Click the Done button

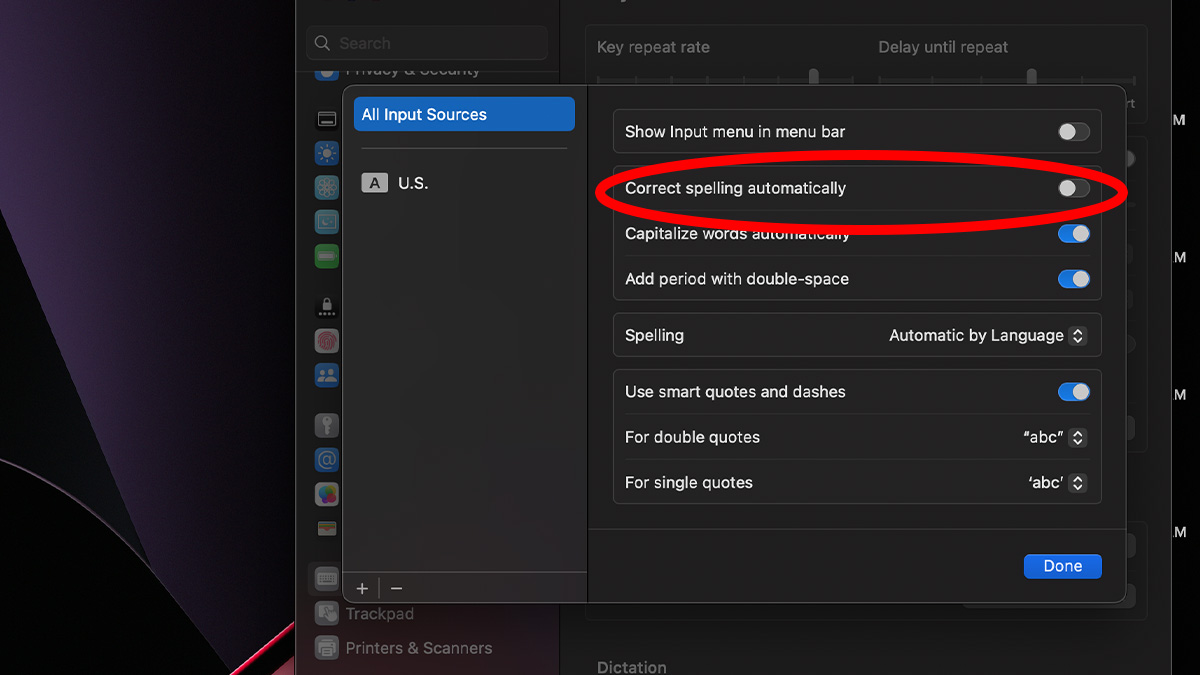pos(1062,566)
